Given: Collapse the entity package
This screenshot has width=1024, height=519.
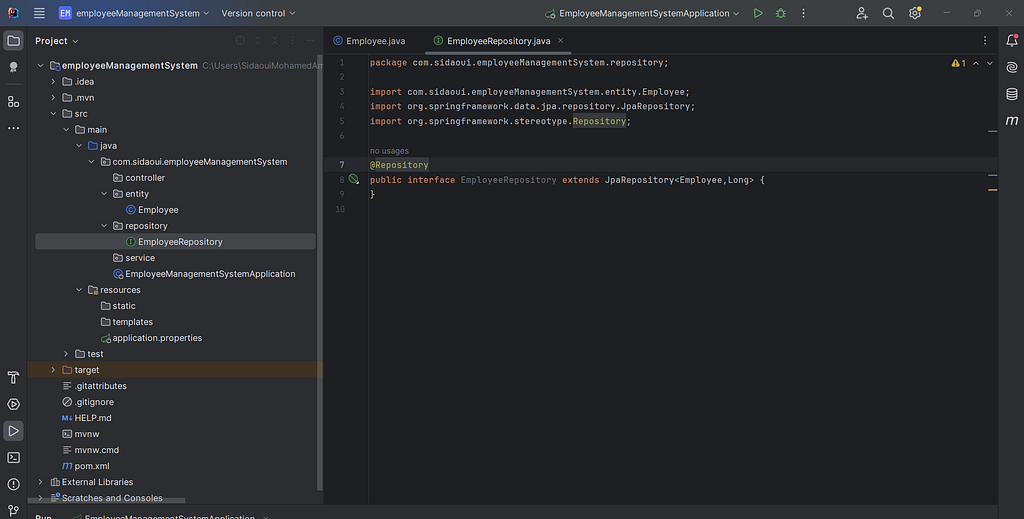Looking at the screenshot, I should (x=104, y=193).
